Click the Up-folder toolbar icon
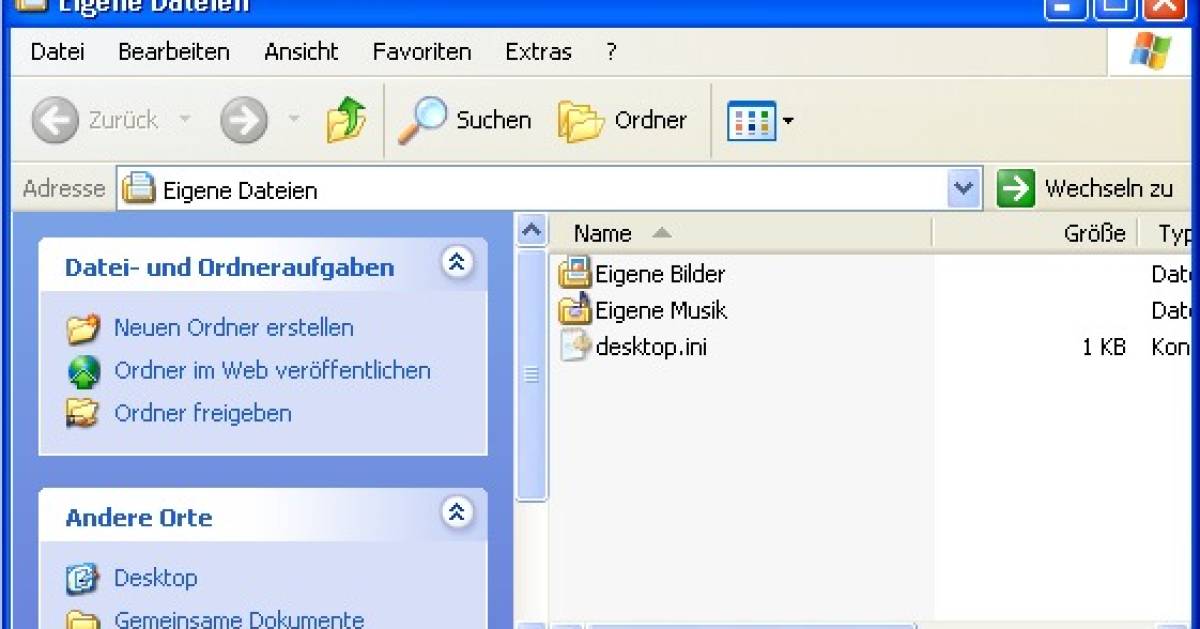This screenshot has width=1200, height=629. point(344,119)
